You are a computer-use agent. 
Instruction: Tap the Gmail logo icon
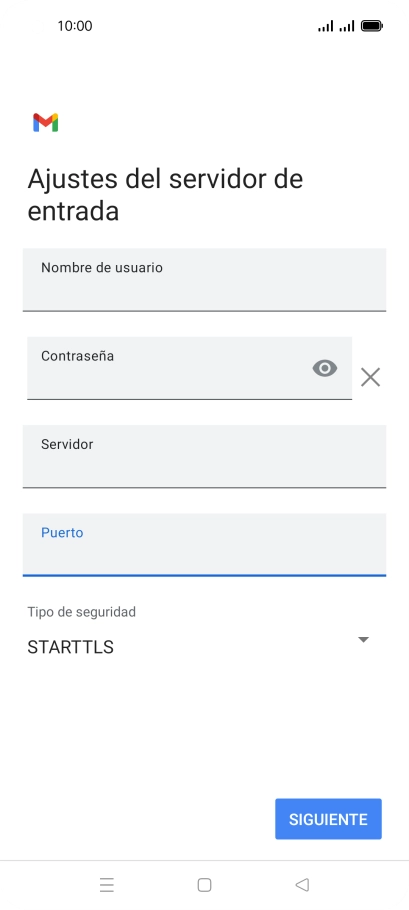click(x=45, y=122)
